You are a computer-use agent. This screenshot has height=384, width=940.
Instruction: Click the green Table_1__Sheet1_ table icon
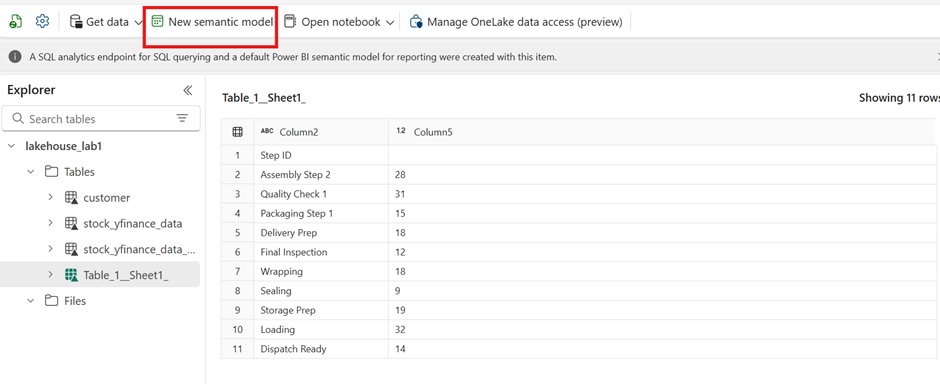coord(71,275)
